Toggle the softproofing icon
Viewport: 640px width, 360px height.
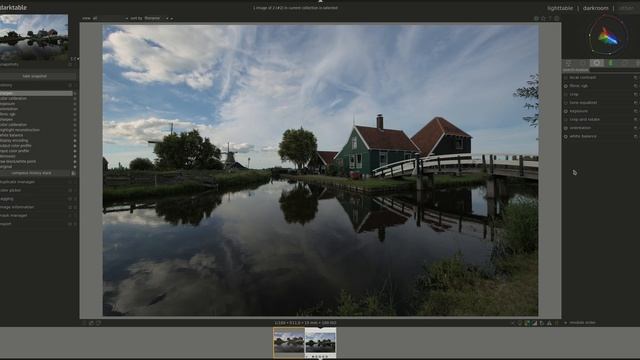[x=542, y=323]
